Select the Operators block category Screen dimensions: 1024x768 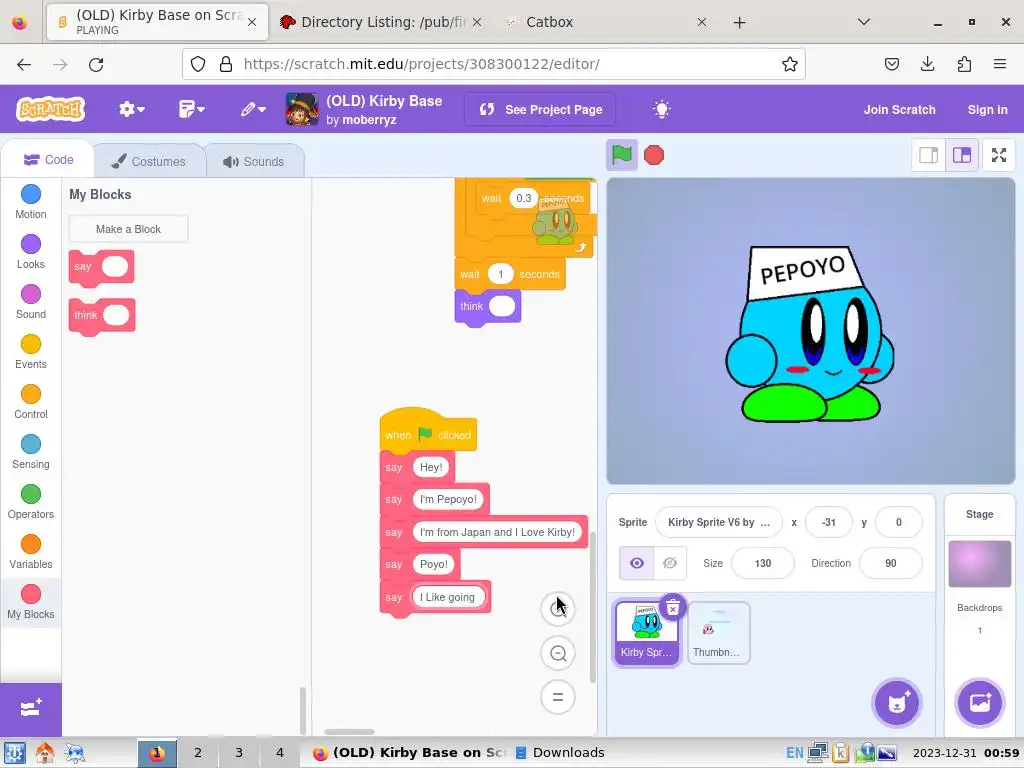[x=31, y=502]
